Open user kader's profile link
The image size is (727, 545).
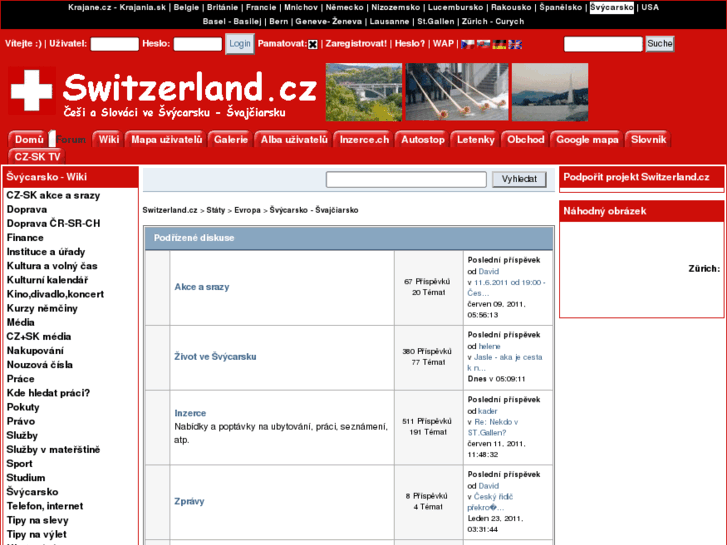pyautogui.click(x=487, y=411)
